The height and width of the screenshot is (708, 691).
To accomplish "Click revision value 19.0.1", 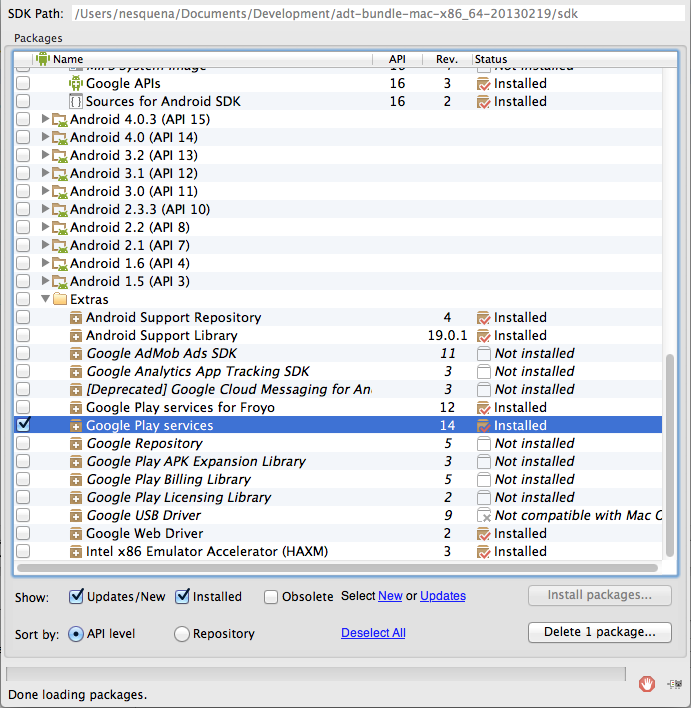I will pyautogui.click(x=447, y=335).
